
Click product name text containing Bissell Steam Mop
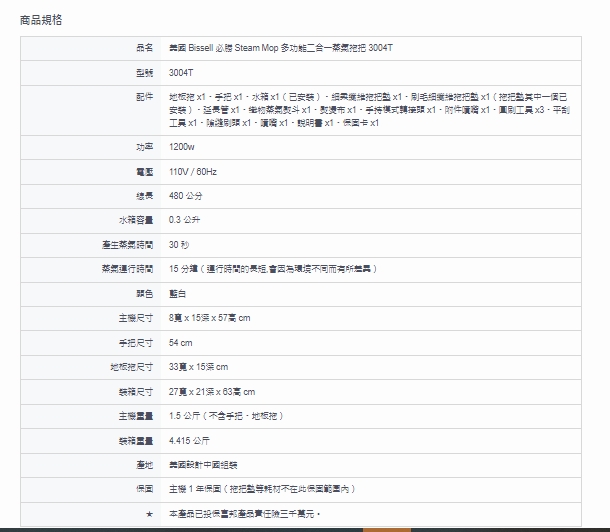280,48
